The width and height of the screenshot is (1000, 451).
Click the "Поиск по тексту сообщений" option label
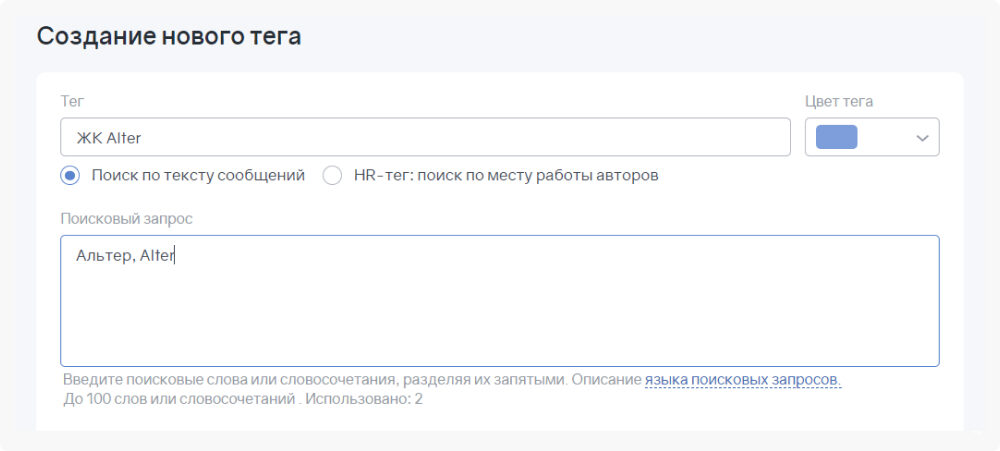pos(198,176)
